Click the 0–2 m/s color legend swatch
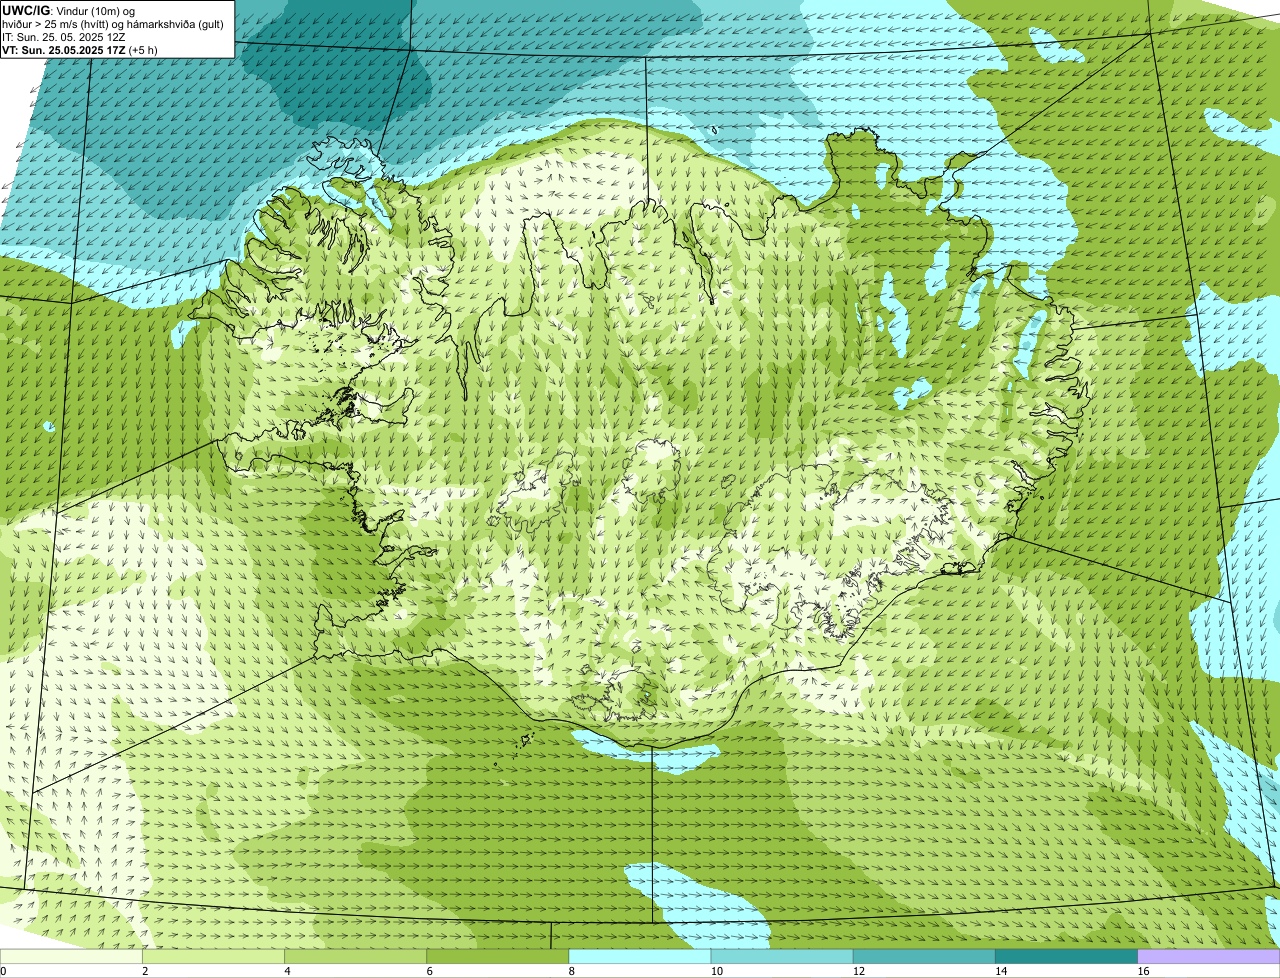 tap(72, 957)
